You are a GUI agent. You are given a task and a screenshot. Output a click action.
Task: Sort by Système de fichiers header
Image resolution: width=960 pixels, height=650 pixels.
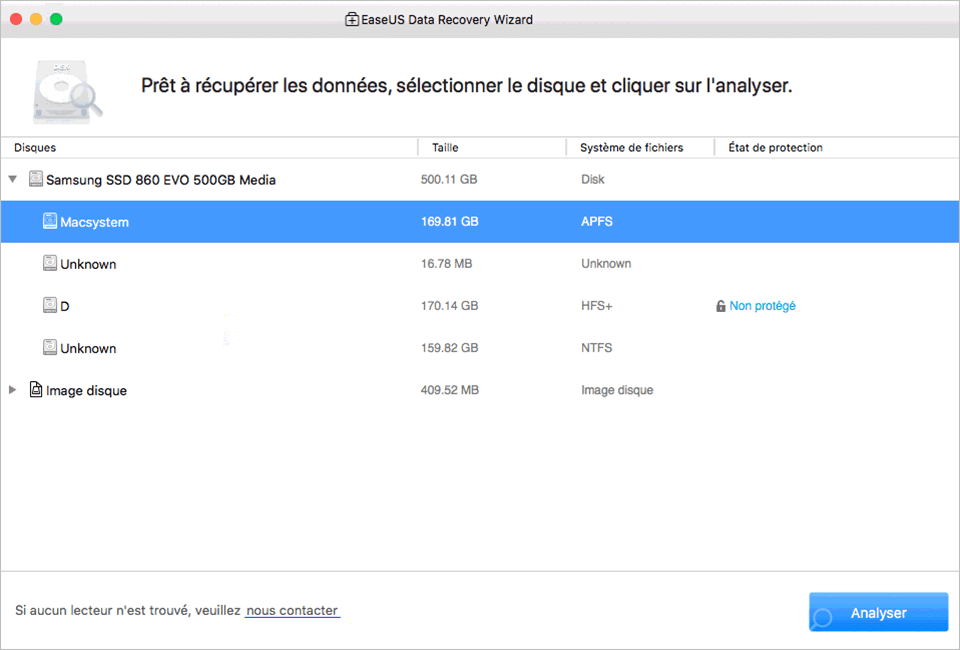[631, 148]
